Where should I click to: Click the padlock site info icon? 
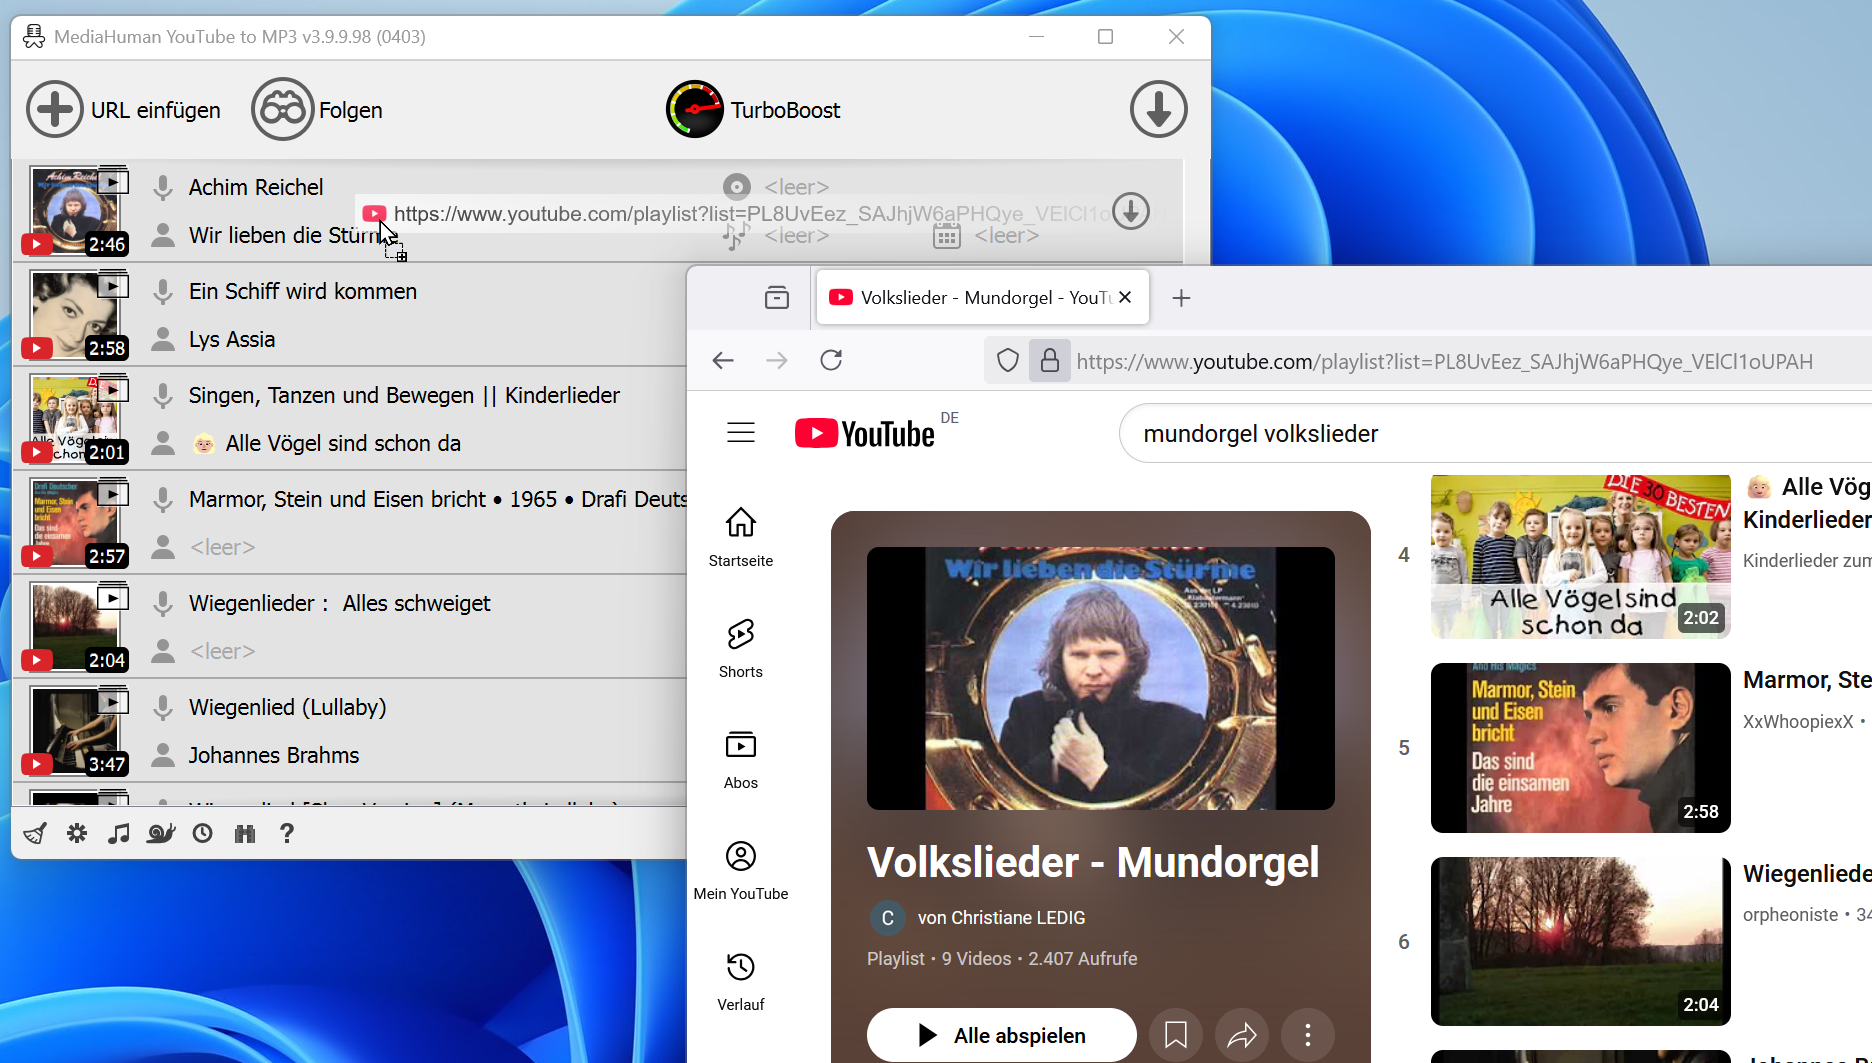tap(1049, 361)
